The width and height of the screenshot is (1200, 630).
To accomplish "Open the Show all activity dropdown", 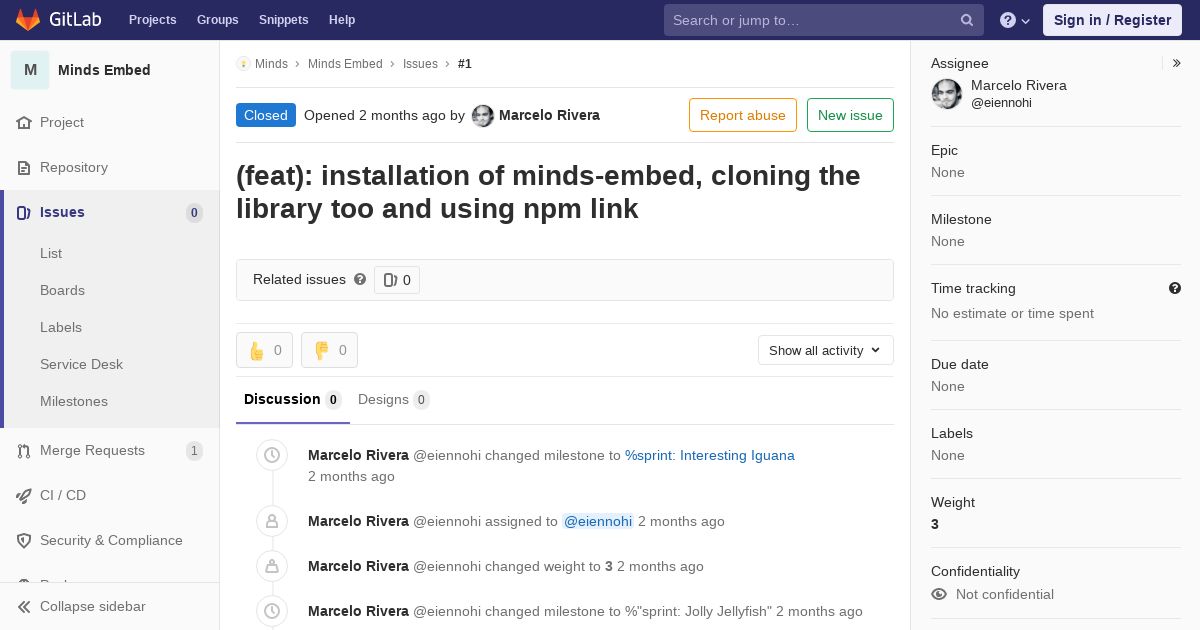I will [x=825, y=350].
